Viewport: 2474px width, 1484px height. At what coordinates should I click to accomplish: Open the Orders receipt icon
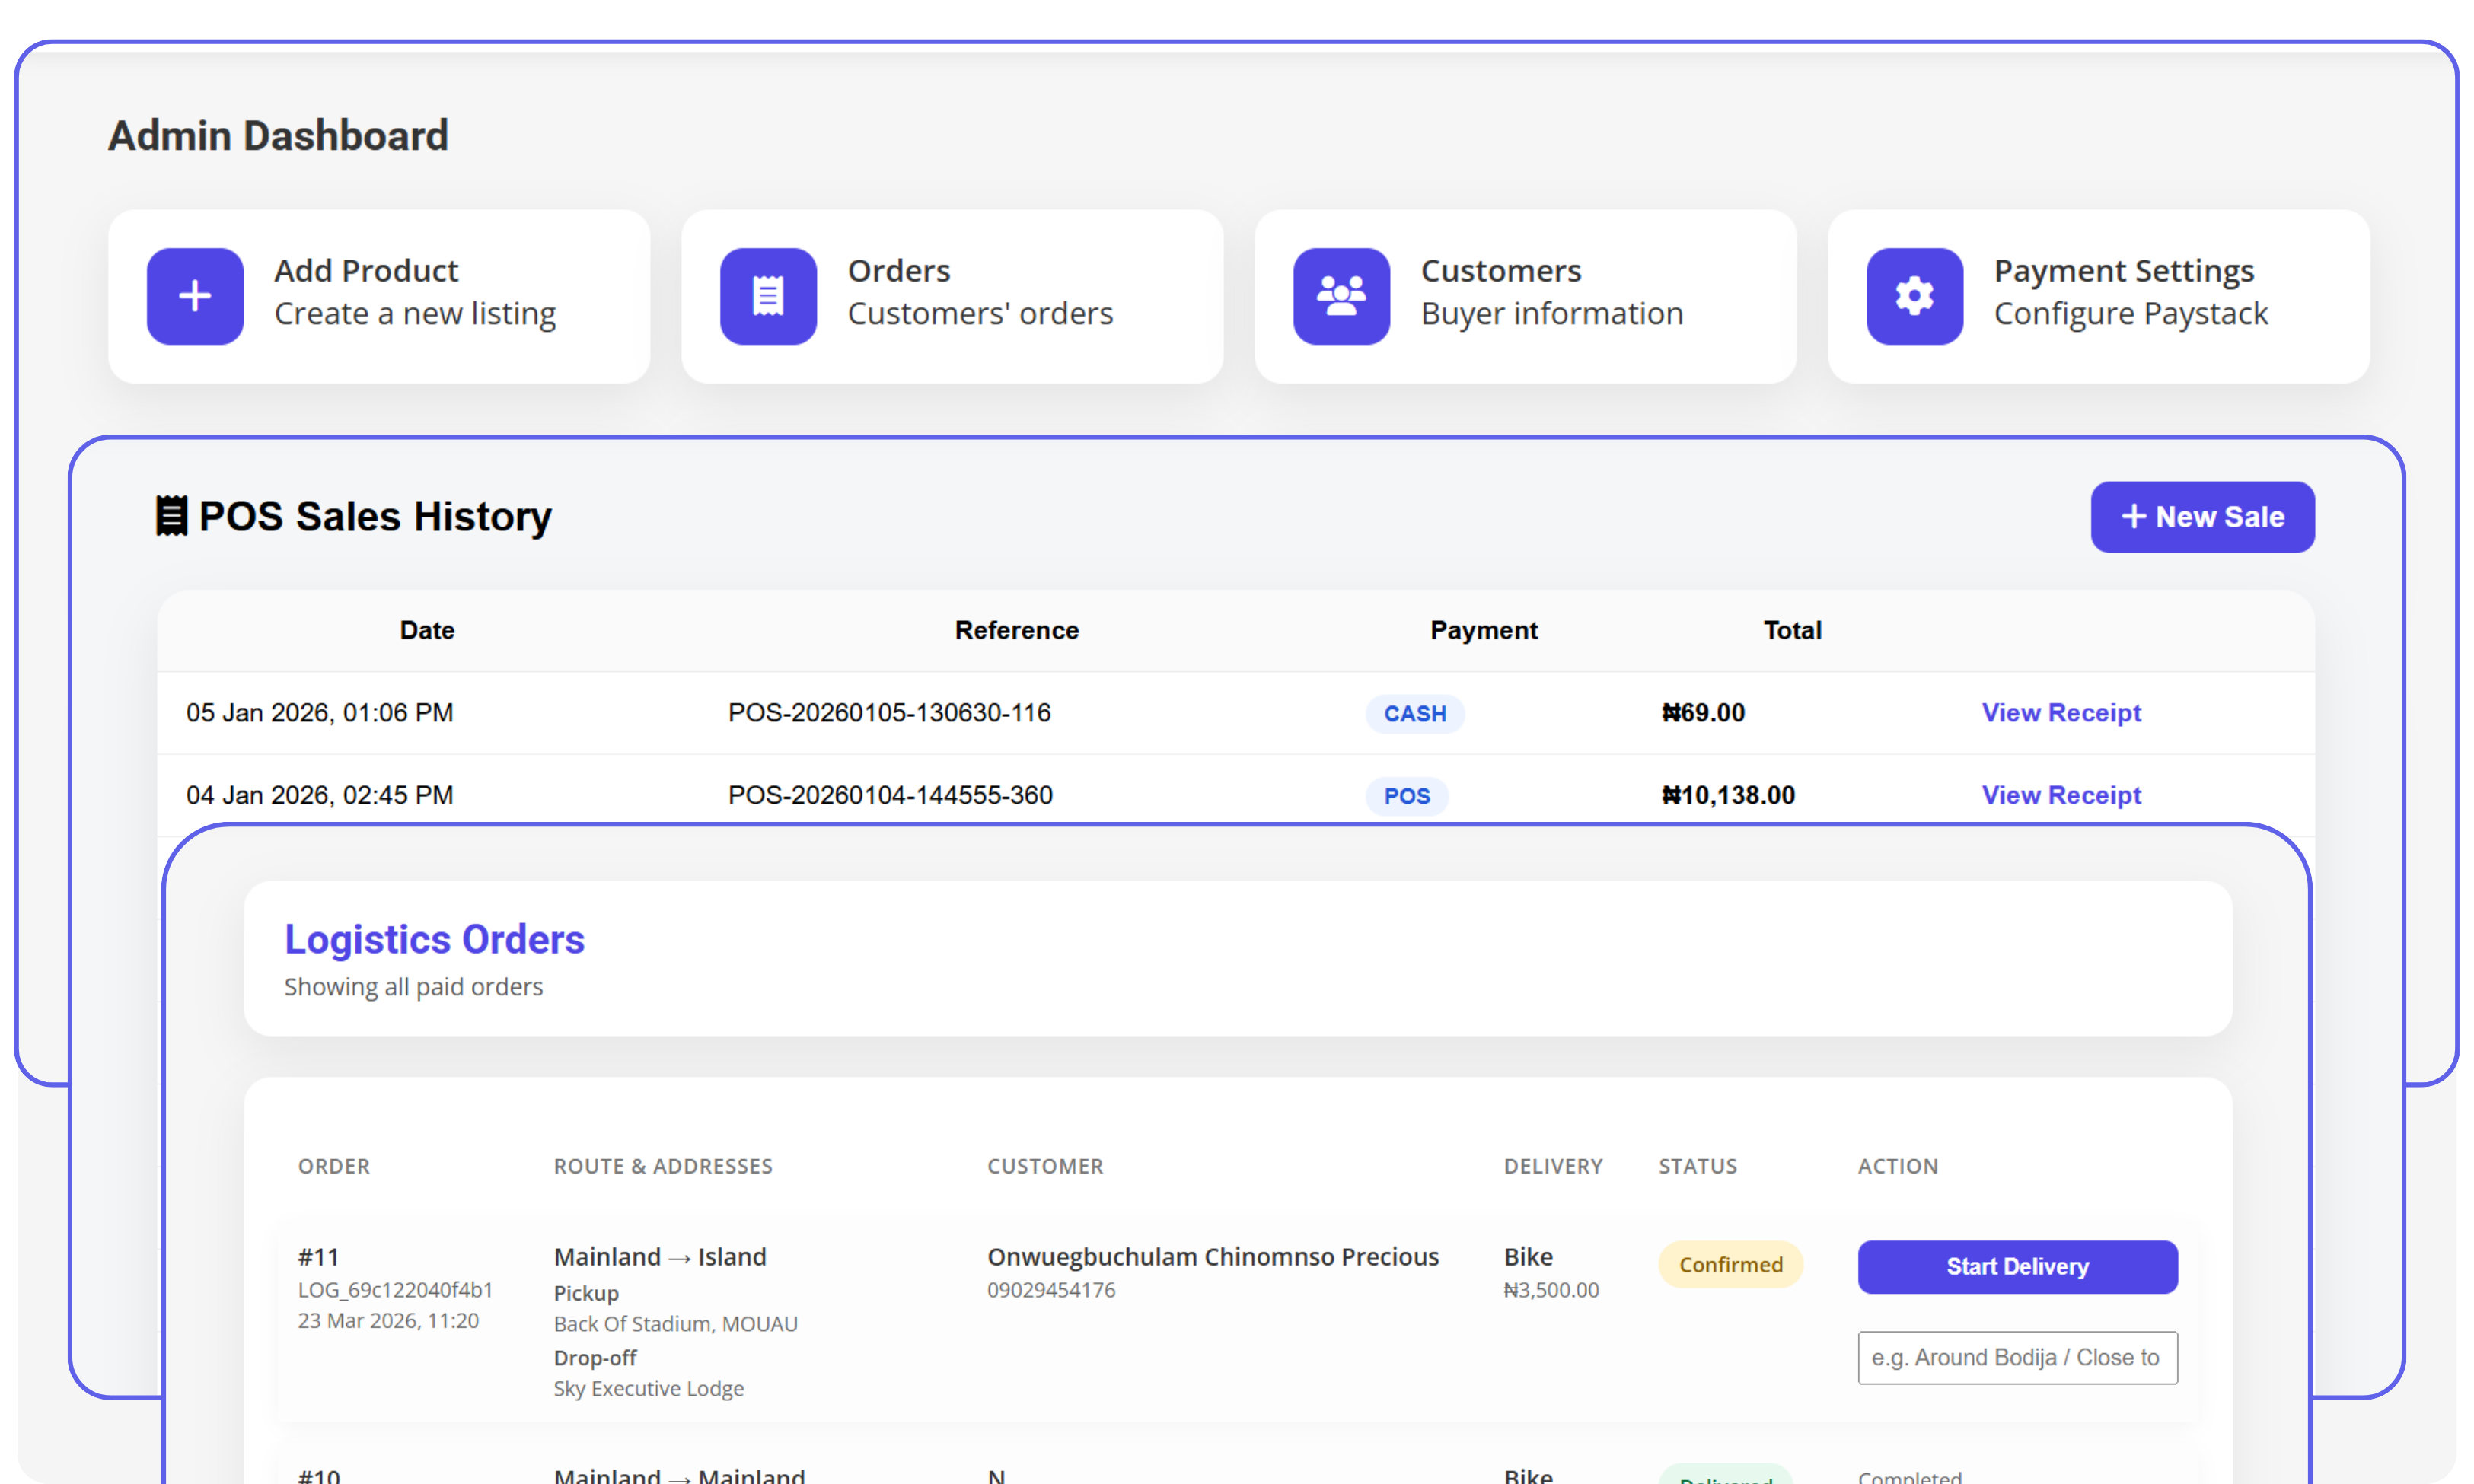coord(768,296)
